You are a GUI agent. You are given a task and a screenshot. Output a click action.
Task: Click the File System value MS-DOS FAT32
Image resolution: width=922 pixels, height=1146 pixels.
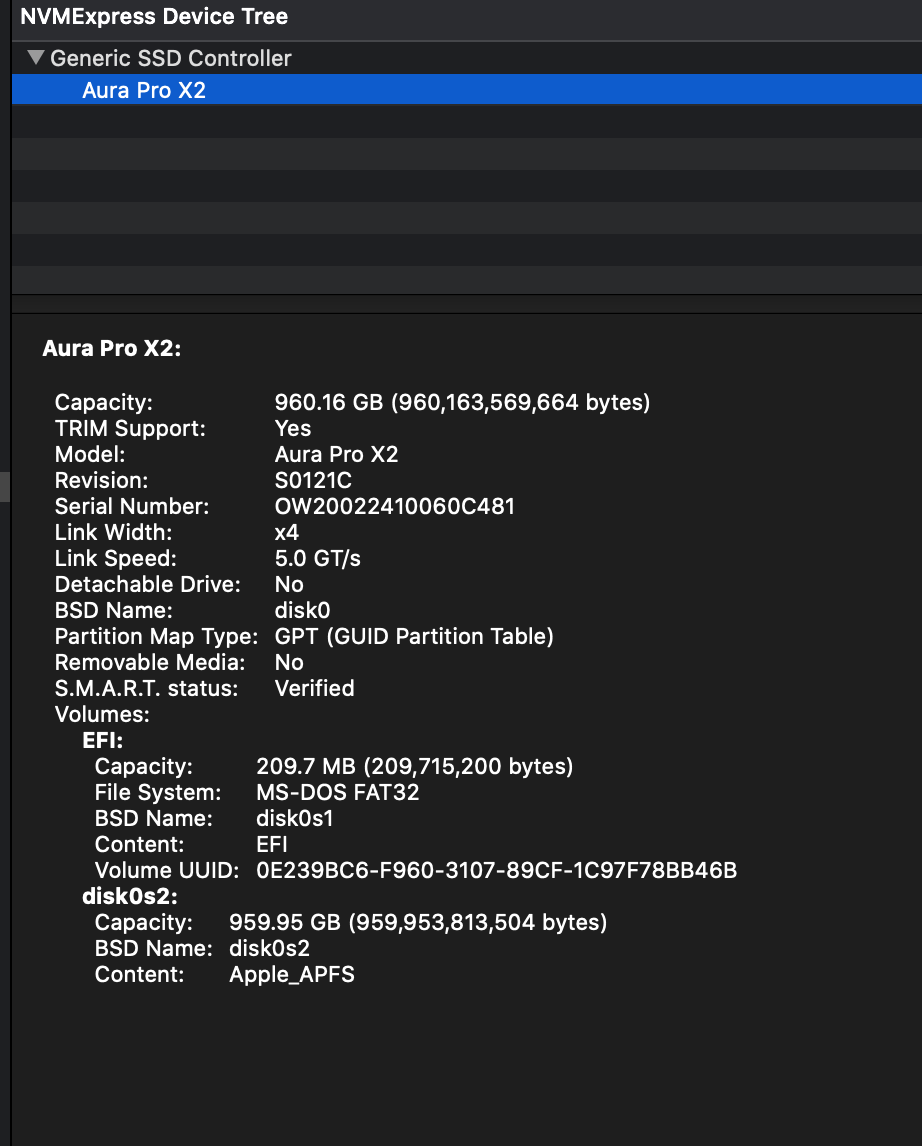[338, 792]
